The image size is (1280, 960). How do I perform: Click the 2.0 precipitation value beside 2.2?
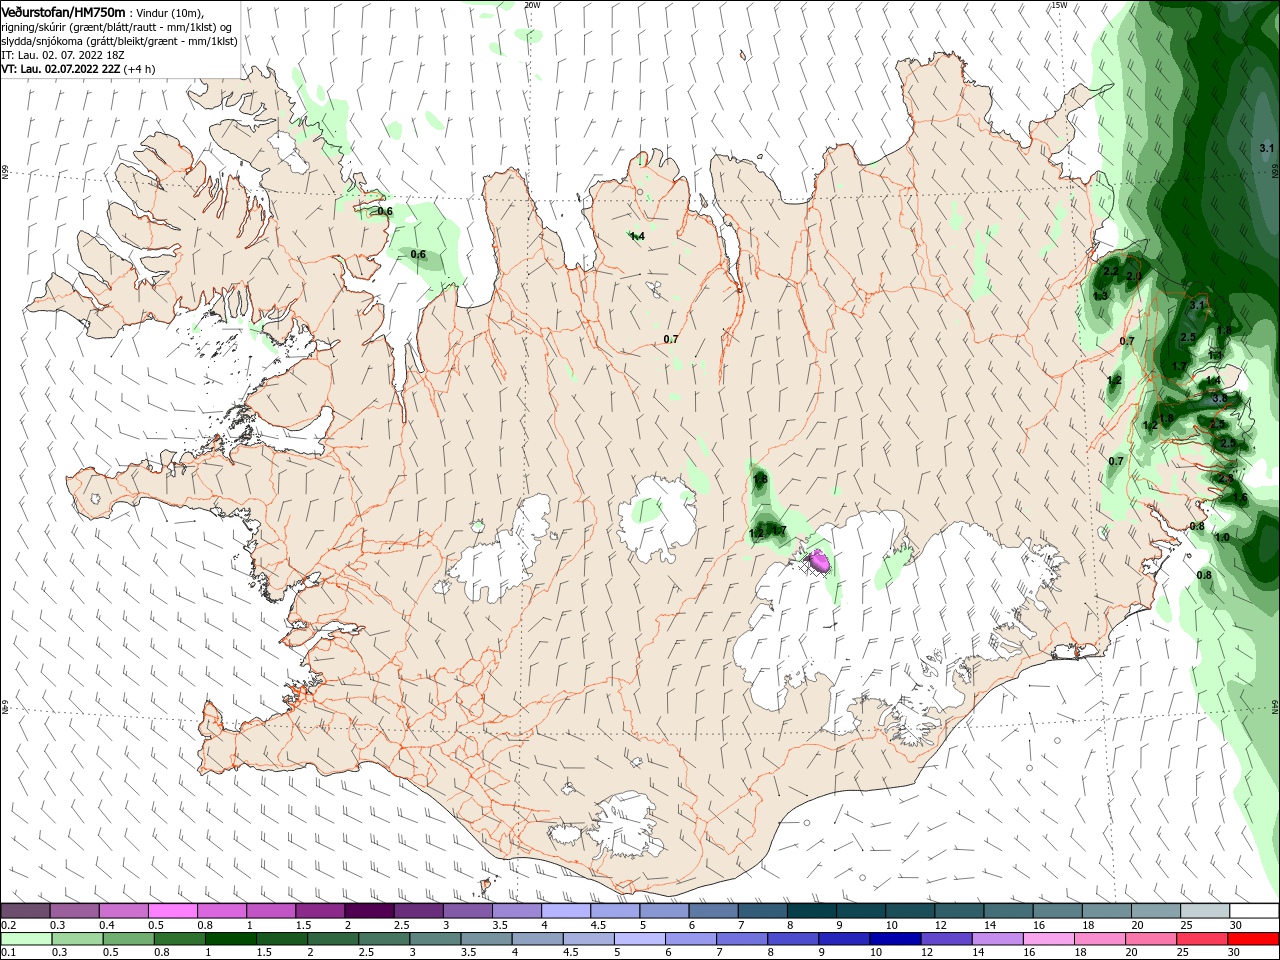(1133, 276)
